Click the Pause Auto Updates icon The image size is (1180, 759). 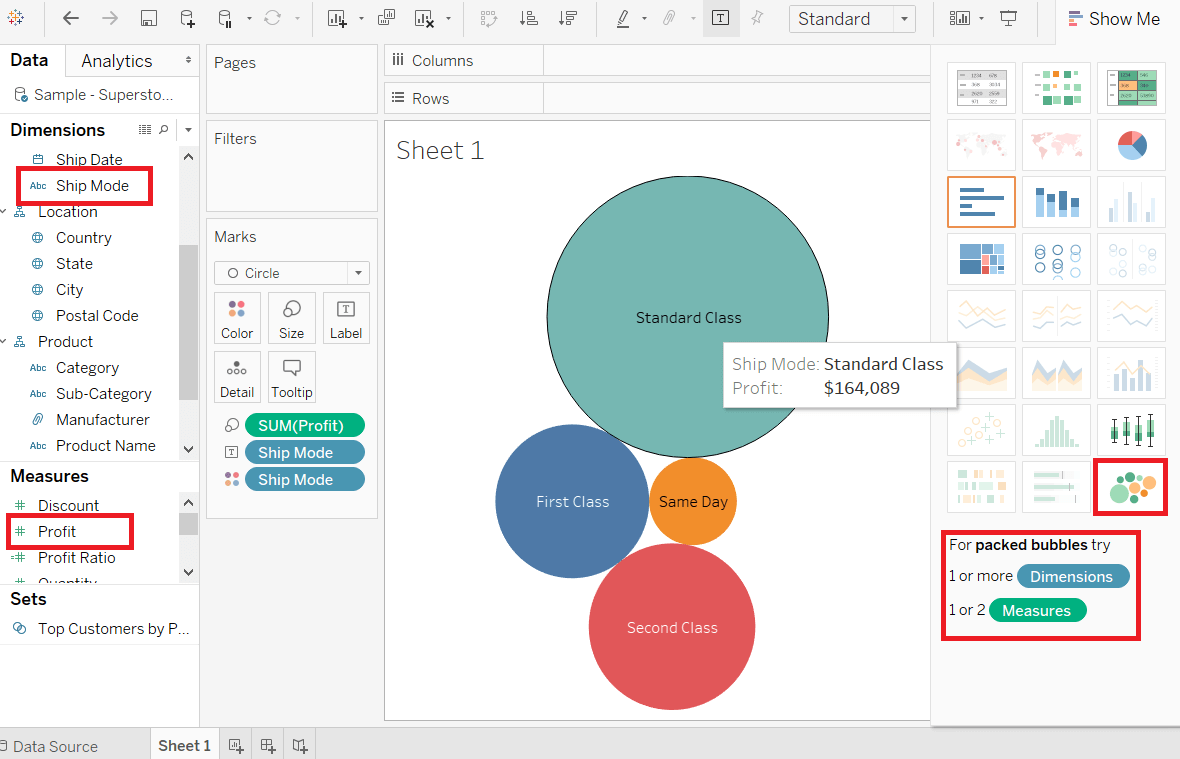(225, 18)
